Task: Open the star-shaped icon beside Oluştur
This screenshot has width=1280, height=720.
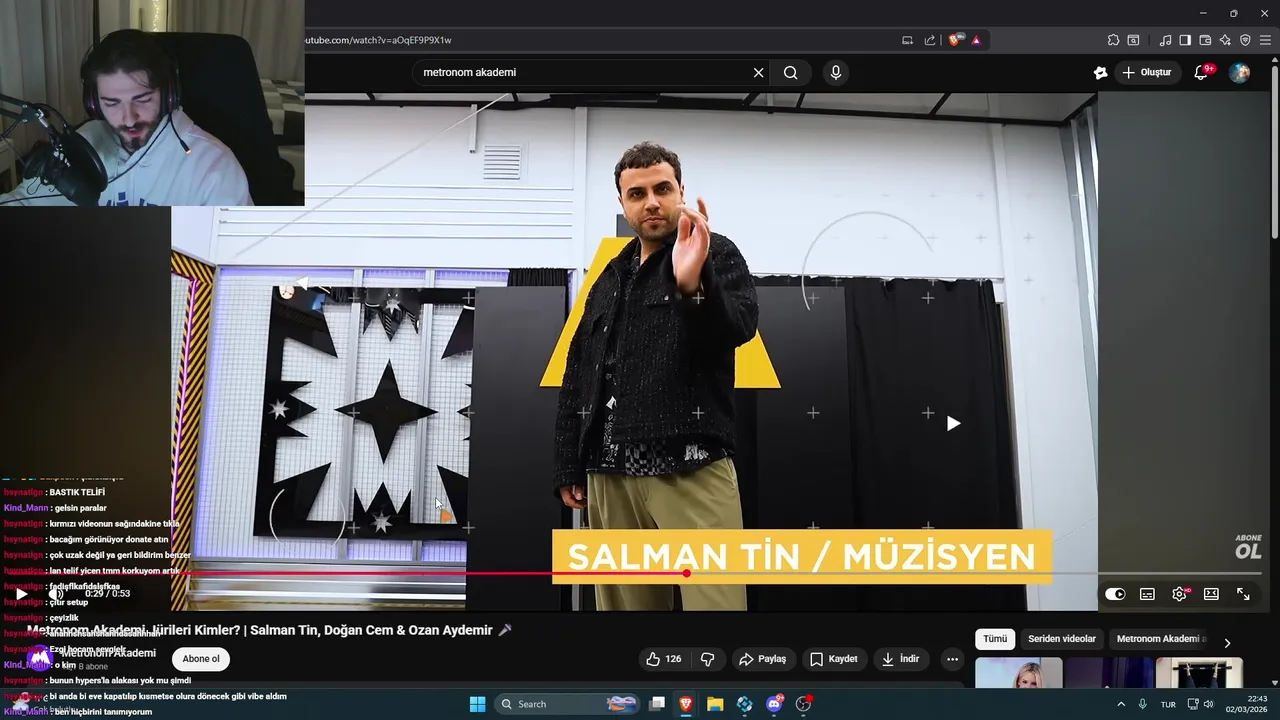Action: (x=1100, y=72)
